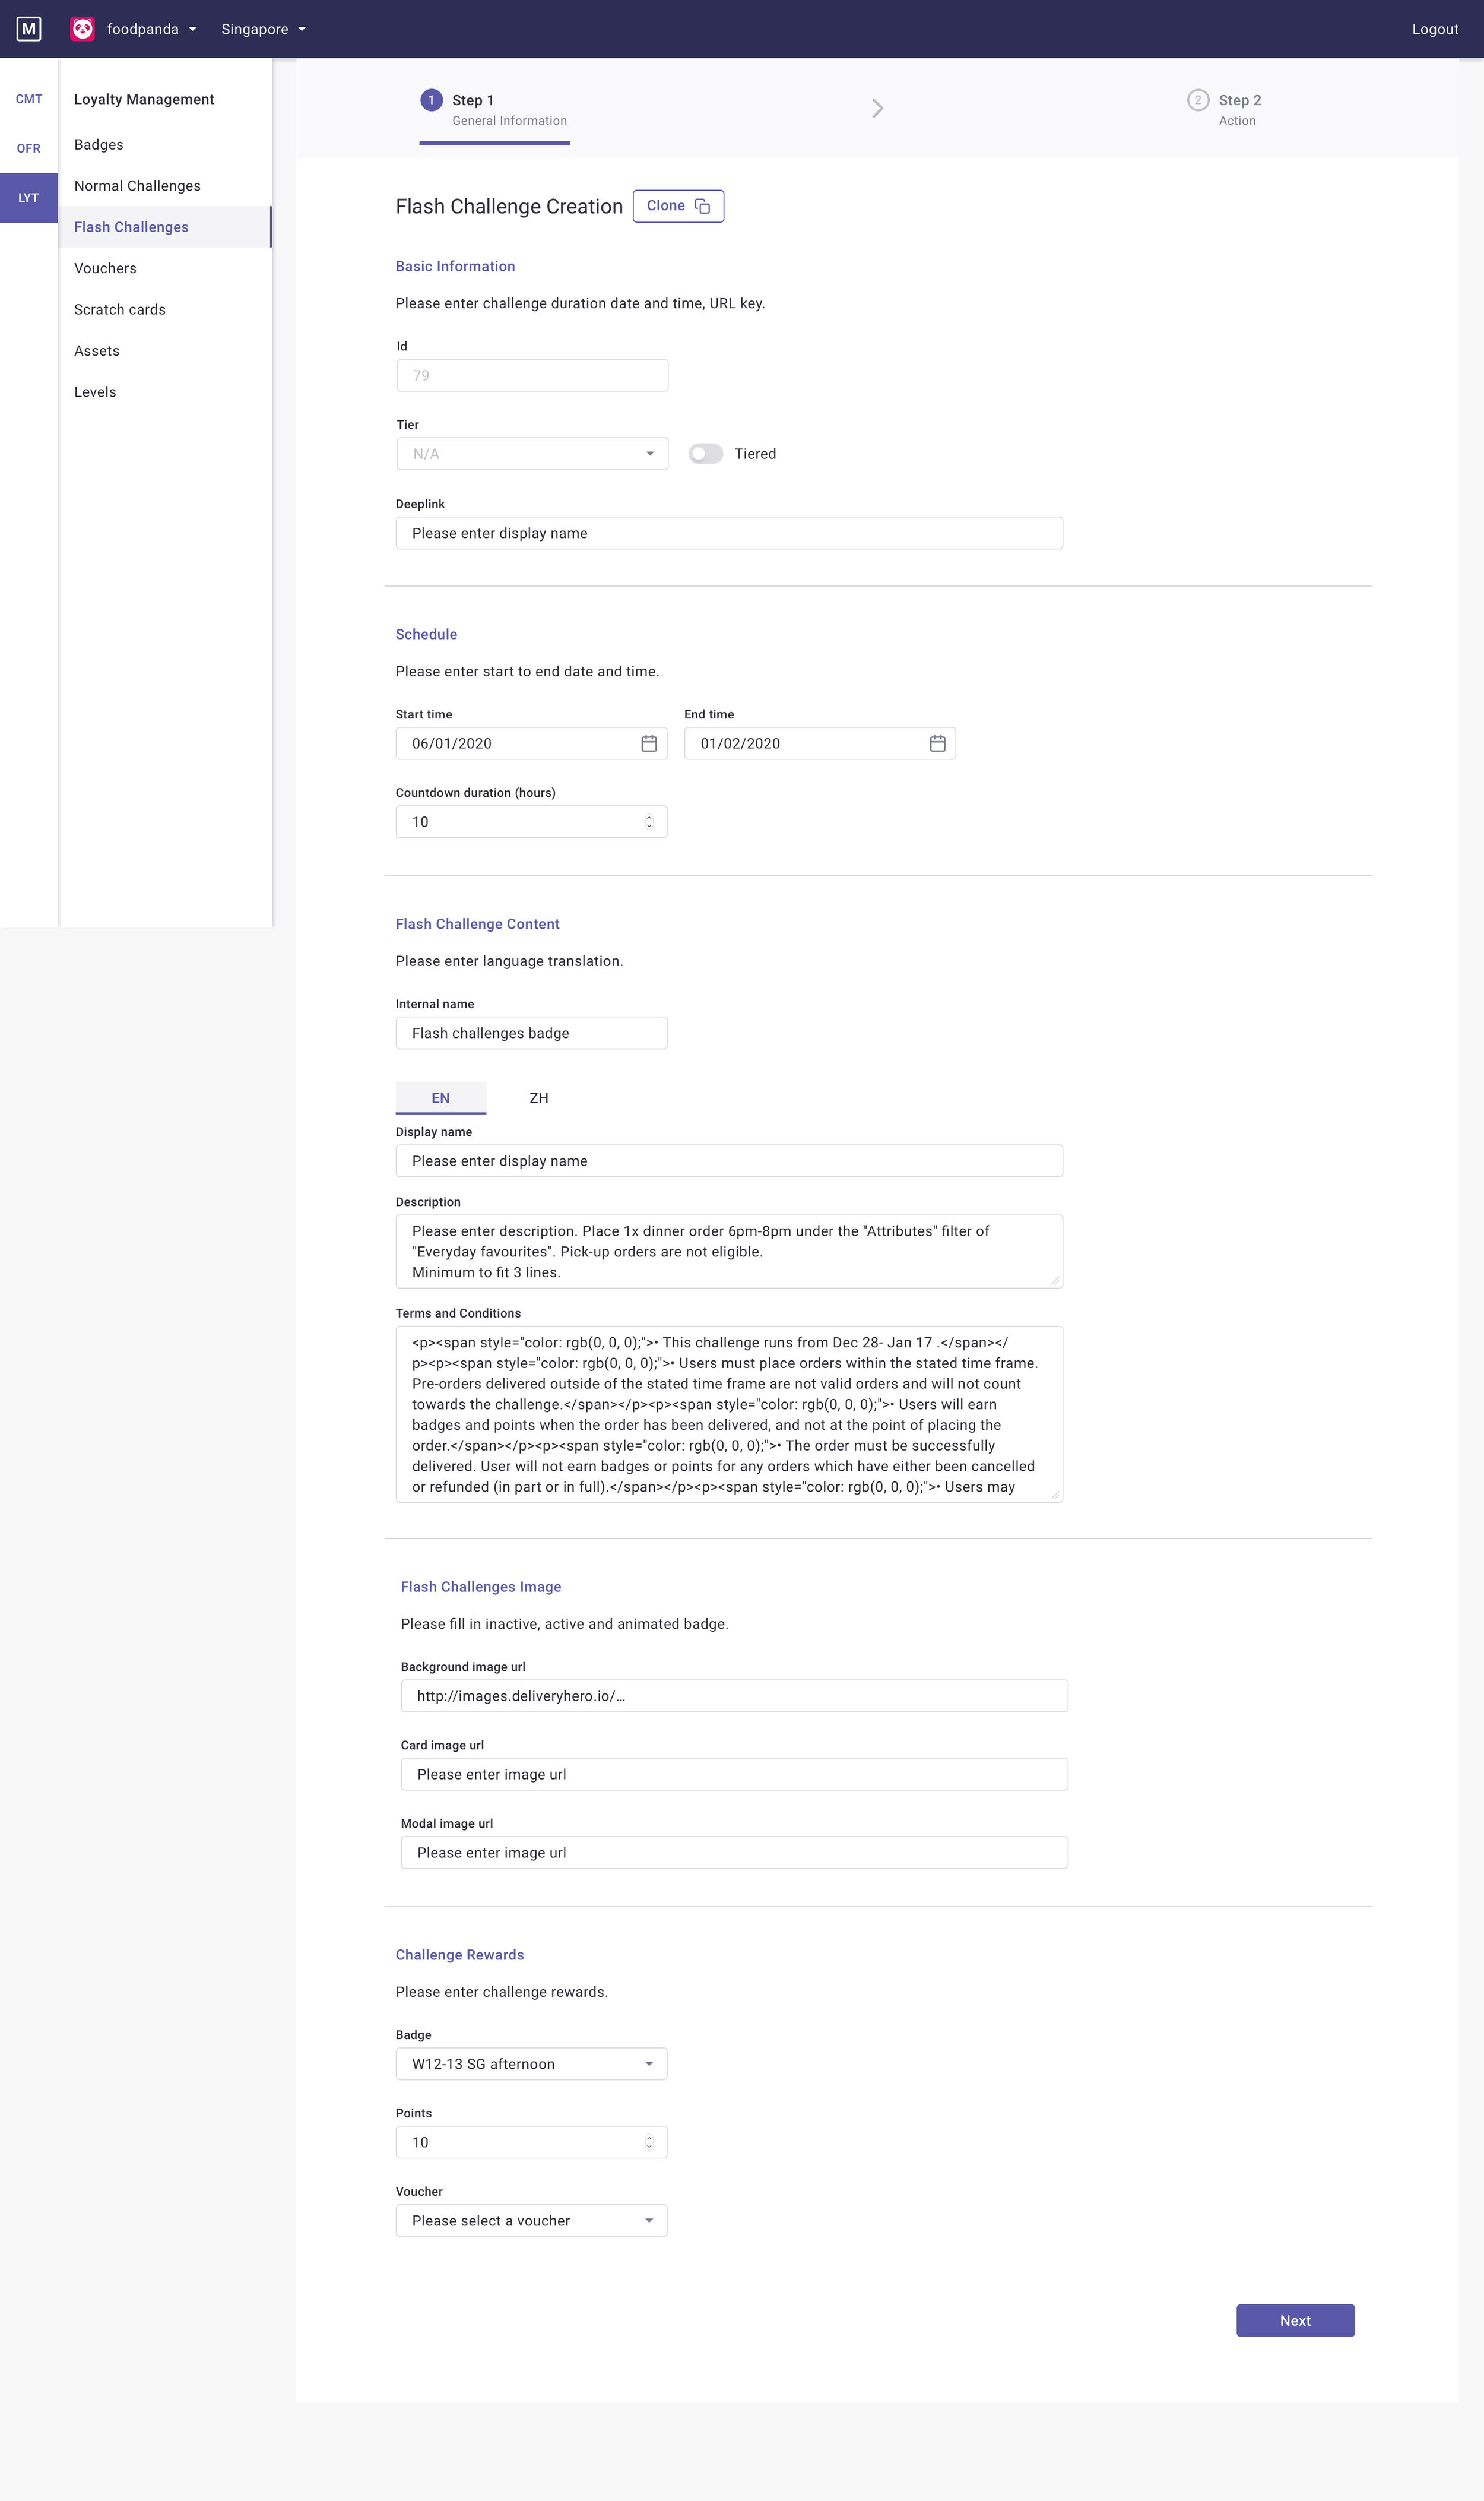Click the foodpanda panda logo icon
The image size is (1484, 2501).
coord(83,29)
